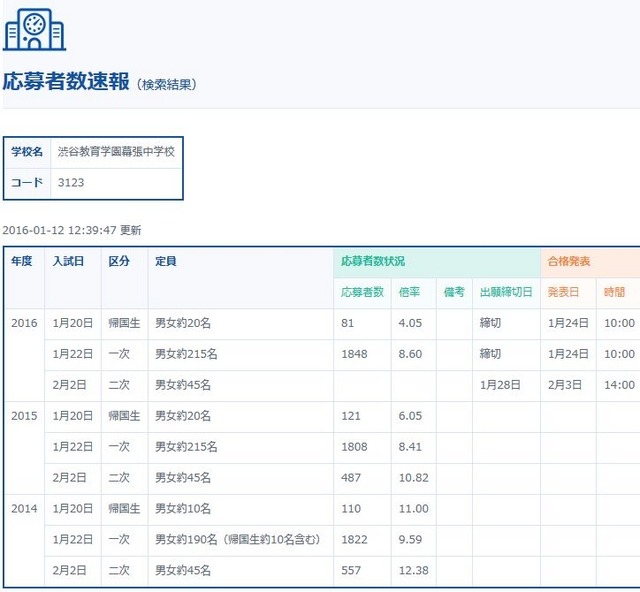640x592 pixels.
Task: Click the 備考 sub-header
Action: point(454,292)
